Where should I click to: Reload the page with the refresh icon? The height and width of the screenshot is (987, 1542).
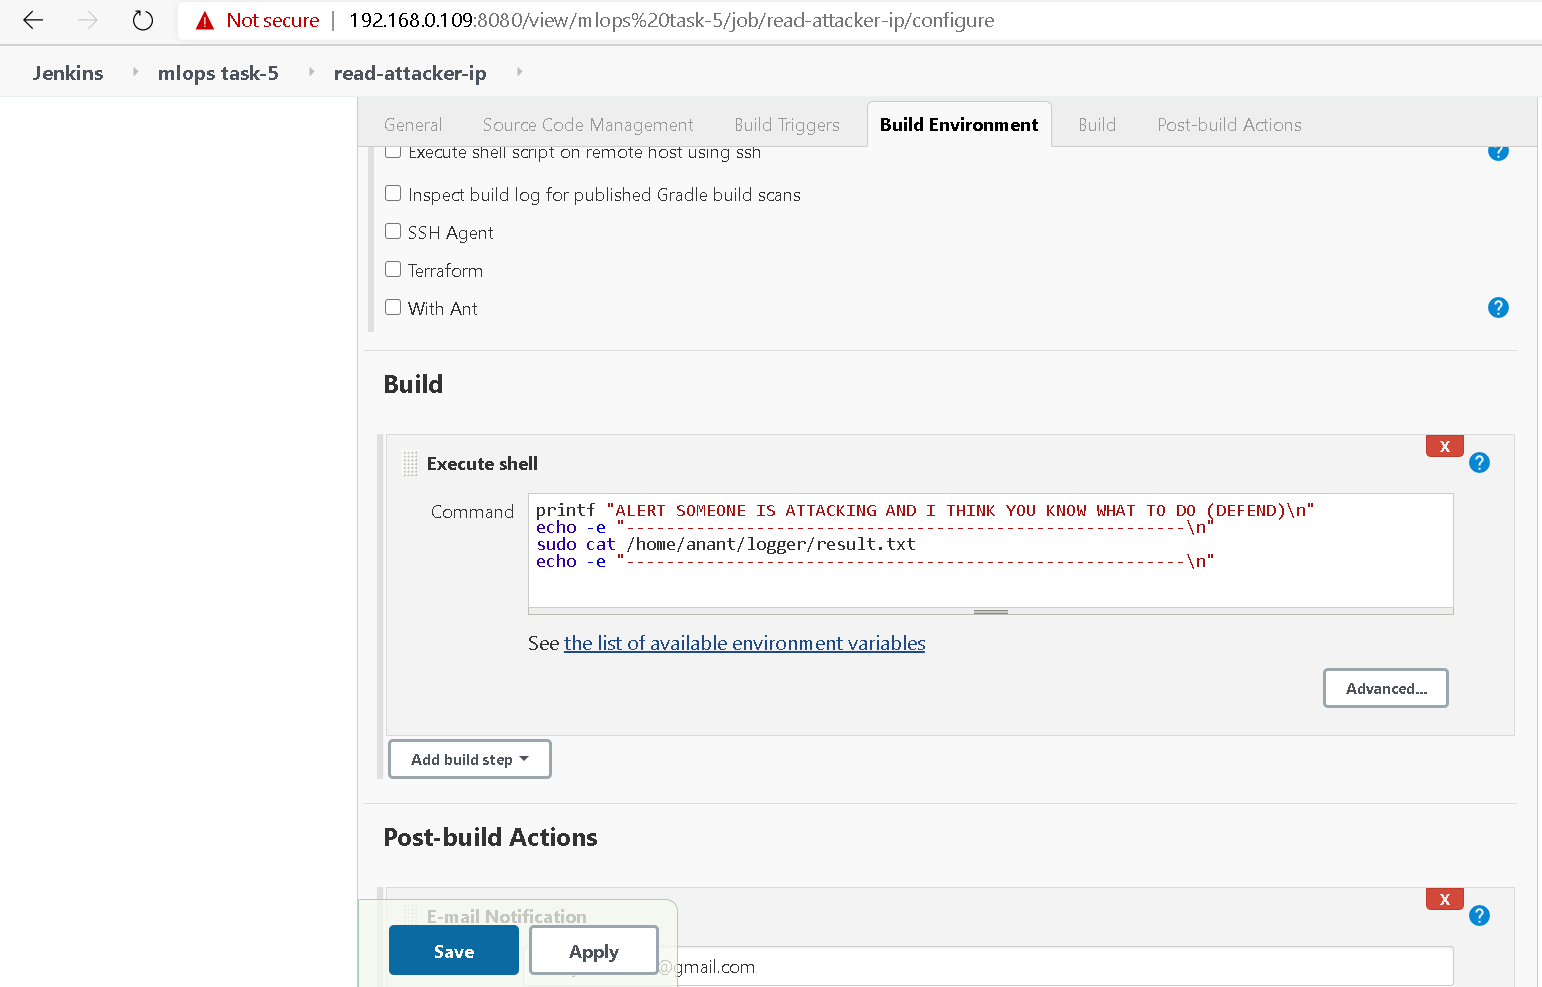(143, 20)
